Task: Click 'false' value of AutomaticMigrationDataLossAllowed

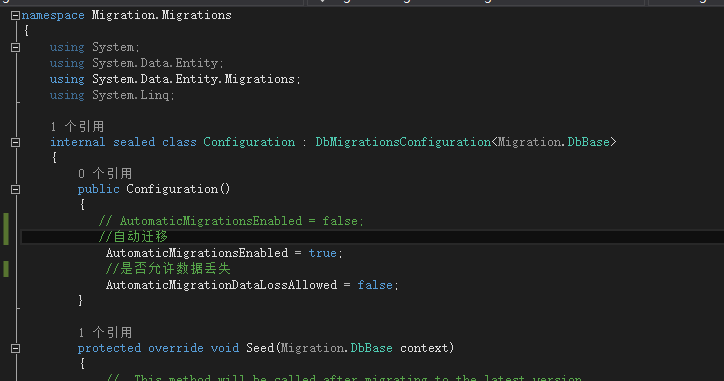Action: [374, 285]
